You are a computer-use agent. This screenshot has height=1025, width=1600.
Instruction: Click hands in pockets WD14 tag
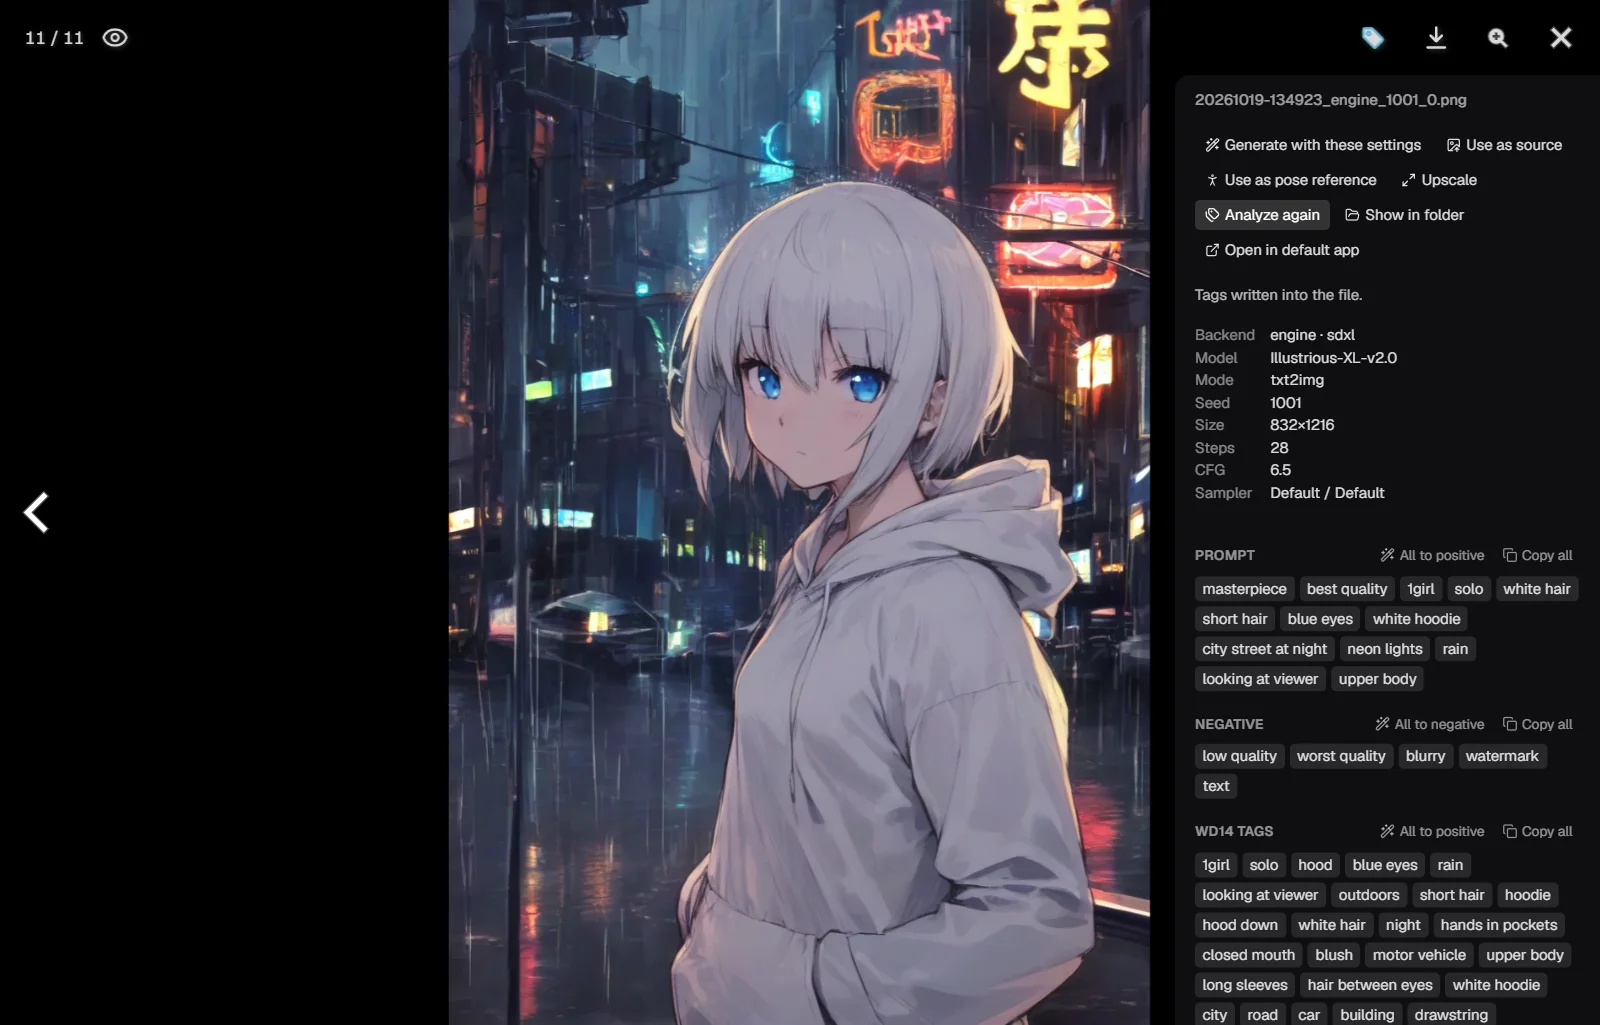[x=1499, y=925]
